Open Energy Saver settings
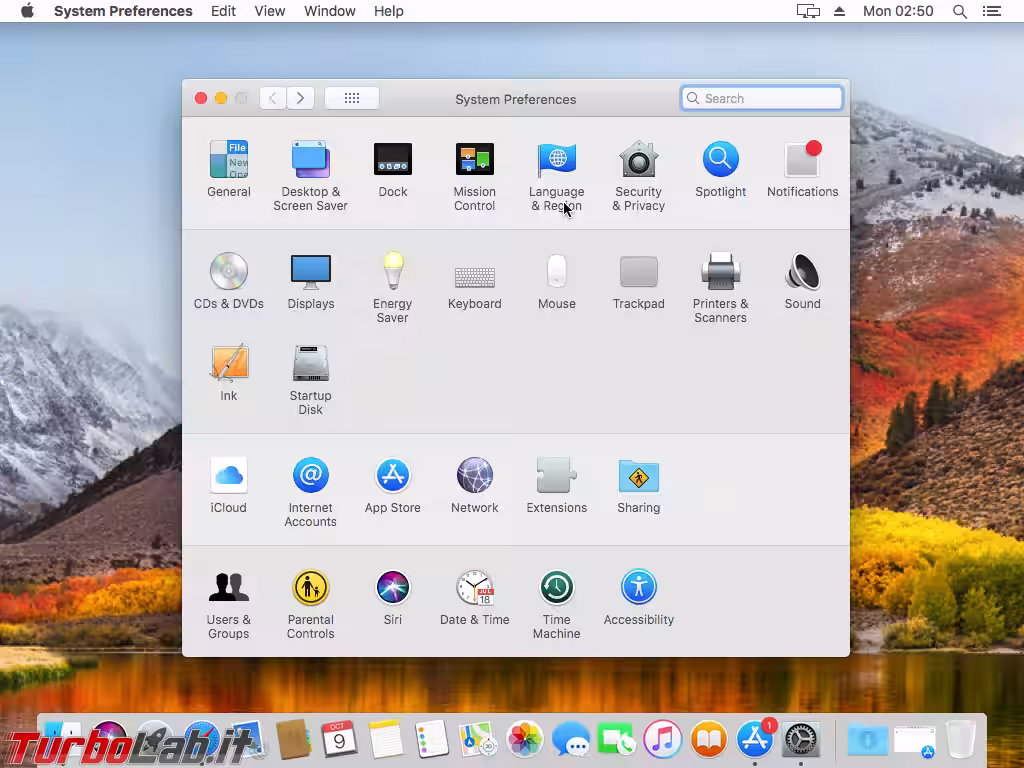1024x768 pixels. pos(393,270)
